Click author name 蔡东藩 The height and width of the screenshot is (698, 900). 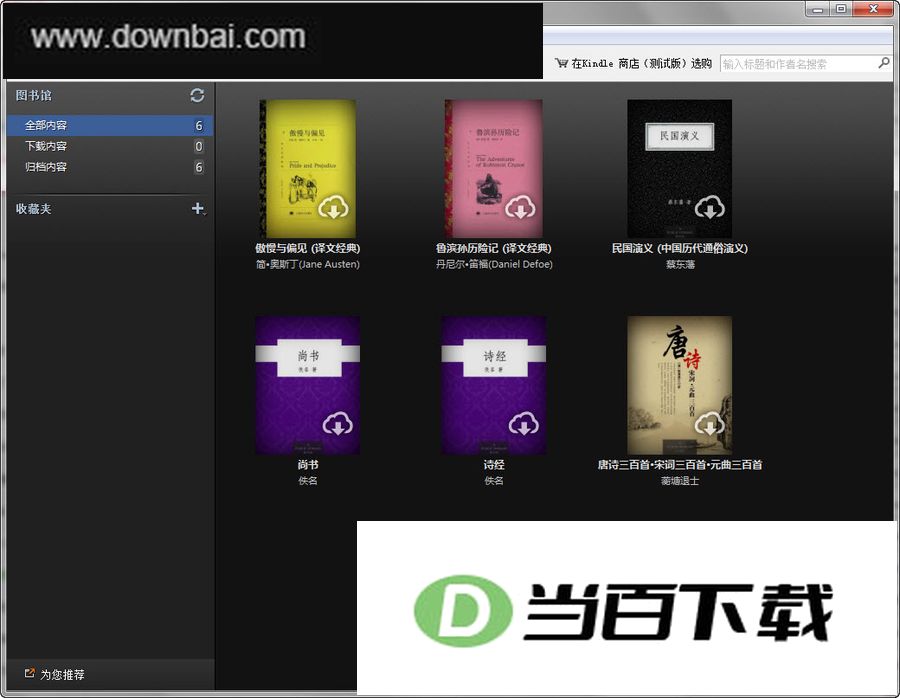(x=680, y=265)
